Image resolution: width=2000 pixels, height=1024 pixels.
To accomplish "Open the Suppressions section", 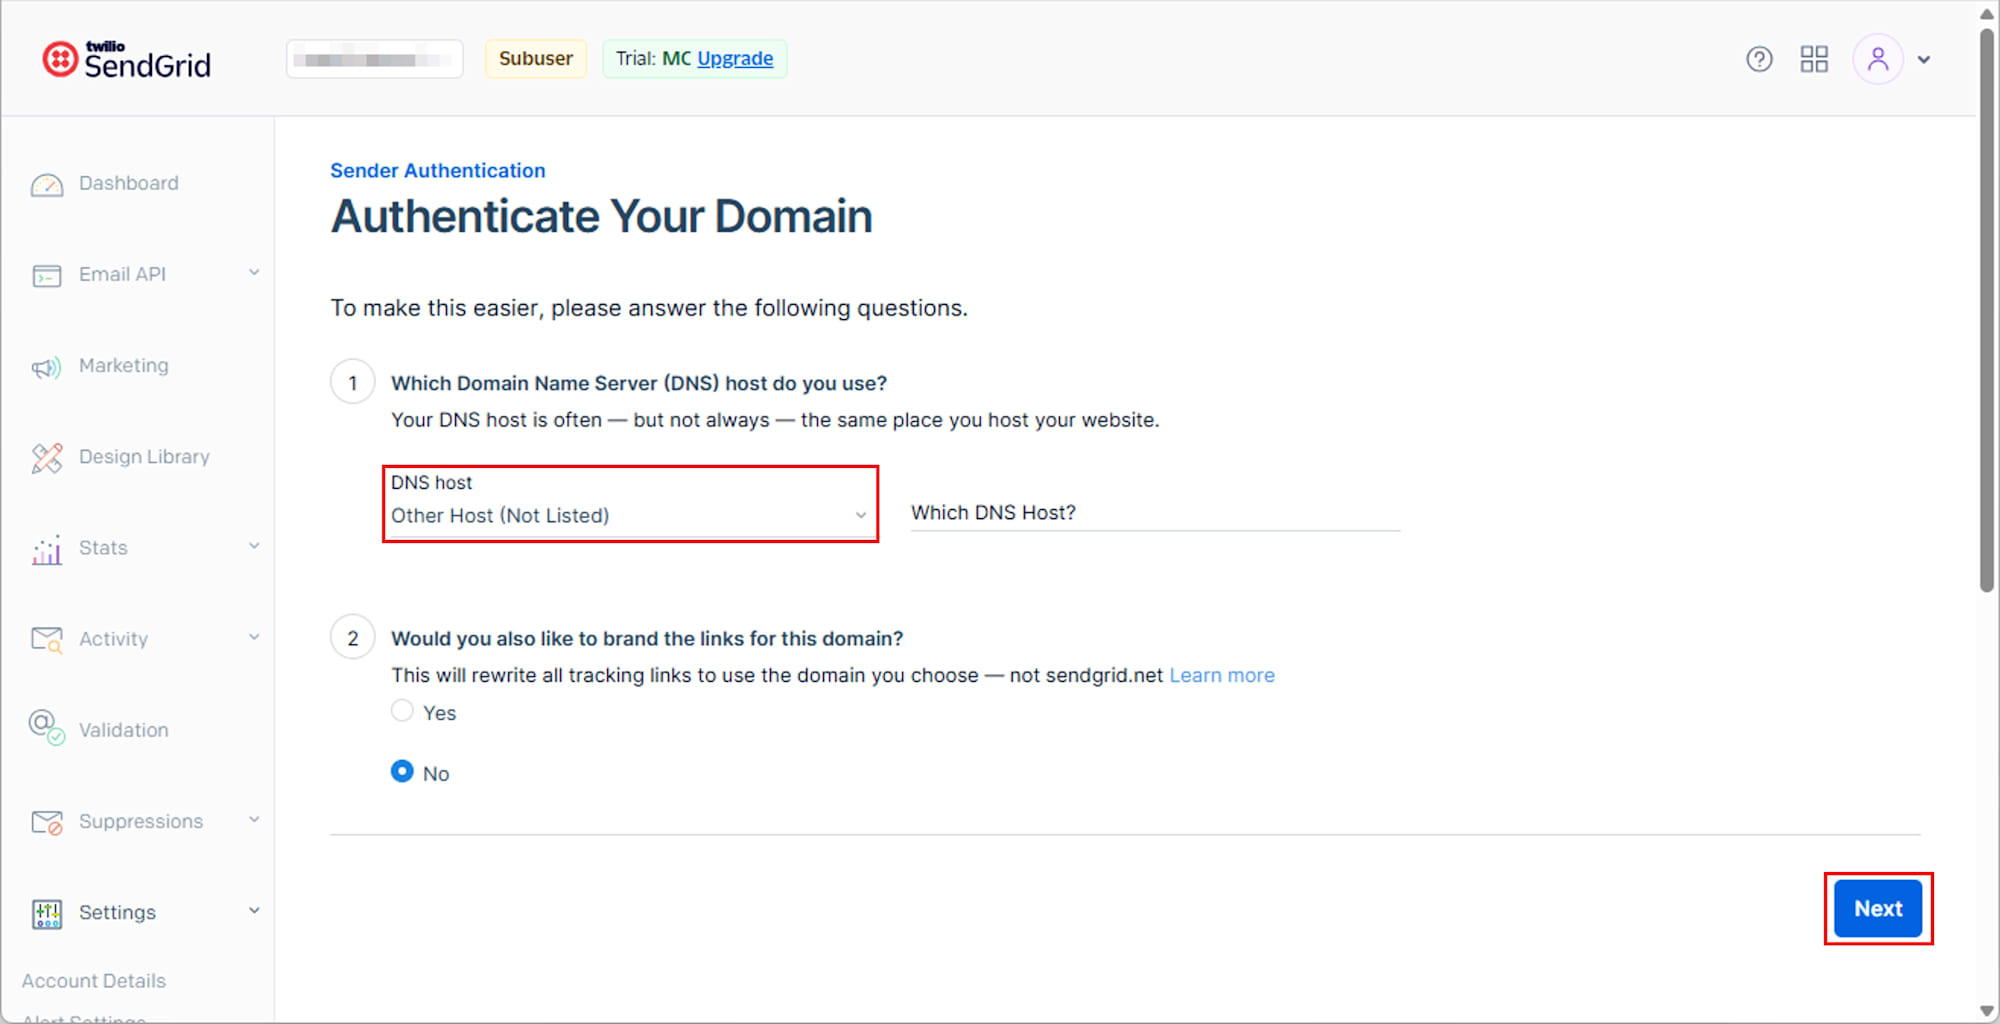I will click(x=141, y=820).
